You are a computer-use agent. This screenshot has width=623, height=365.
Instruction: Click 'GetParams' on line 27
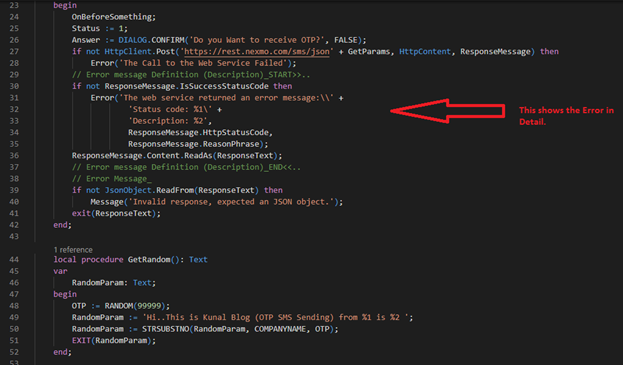369,52
